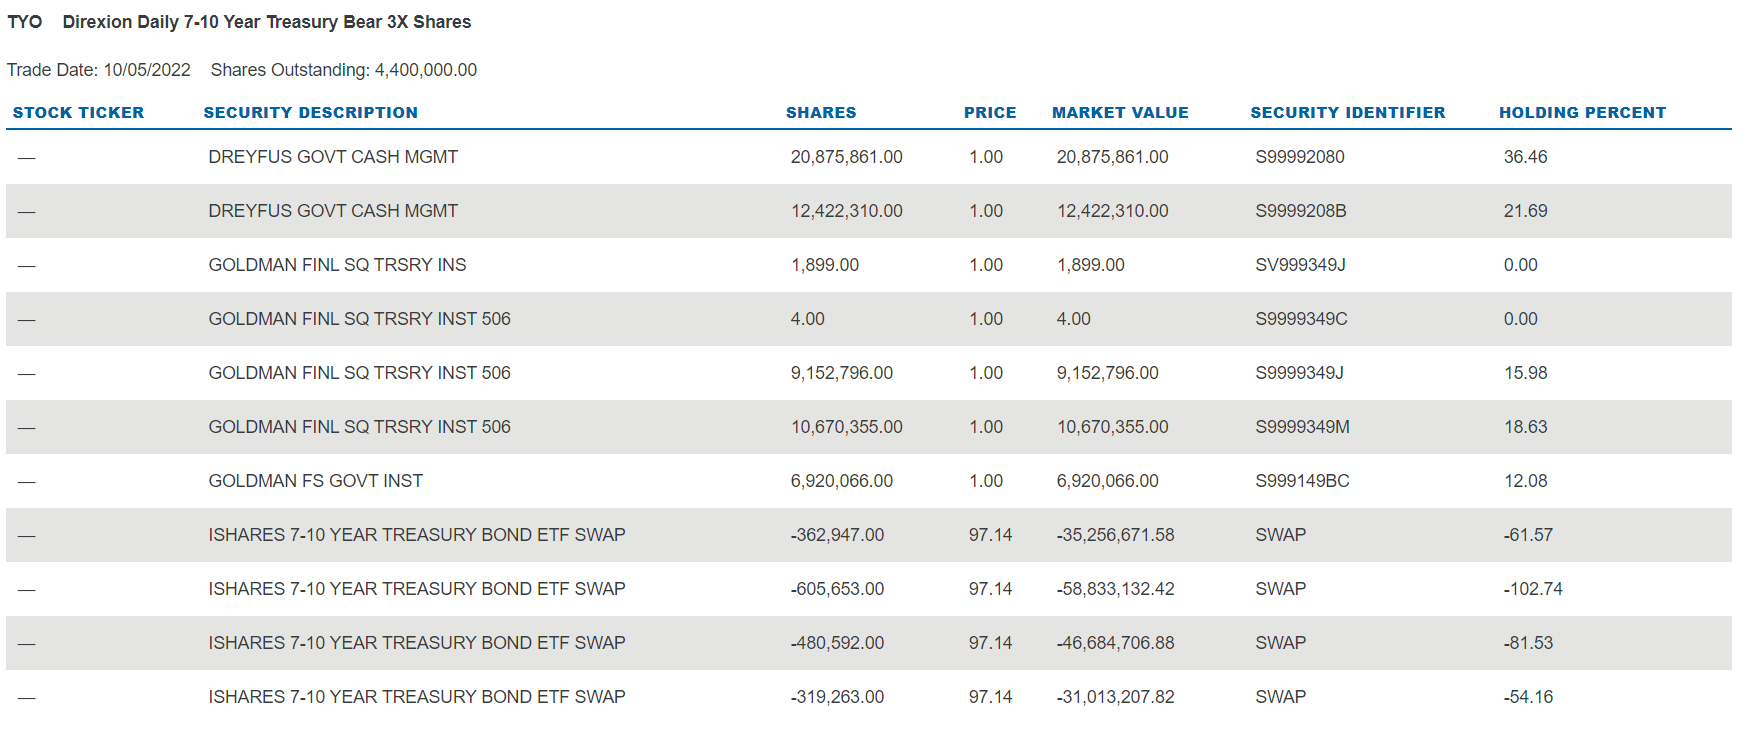Click holding percent 15.98
This screenshot has height=742, width=1752.
click(1525, 373)
